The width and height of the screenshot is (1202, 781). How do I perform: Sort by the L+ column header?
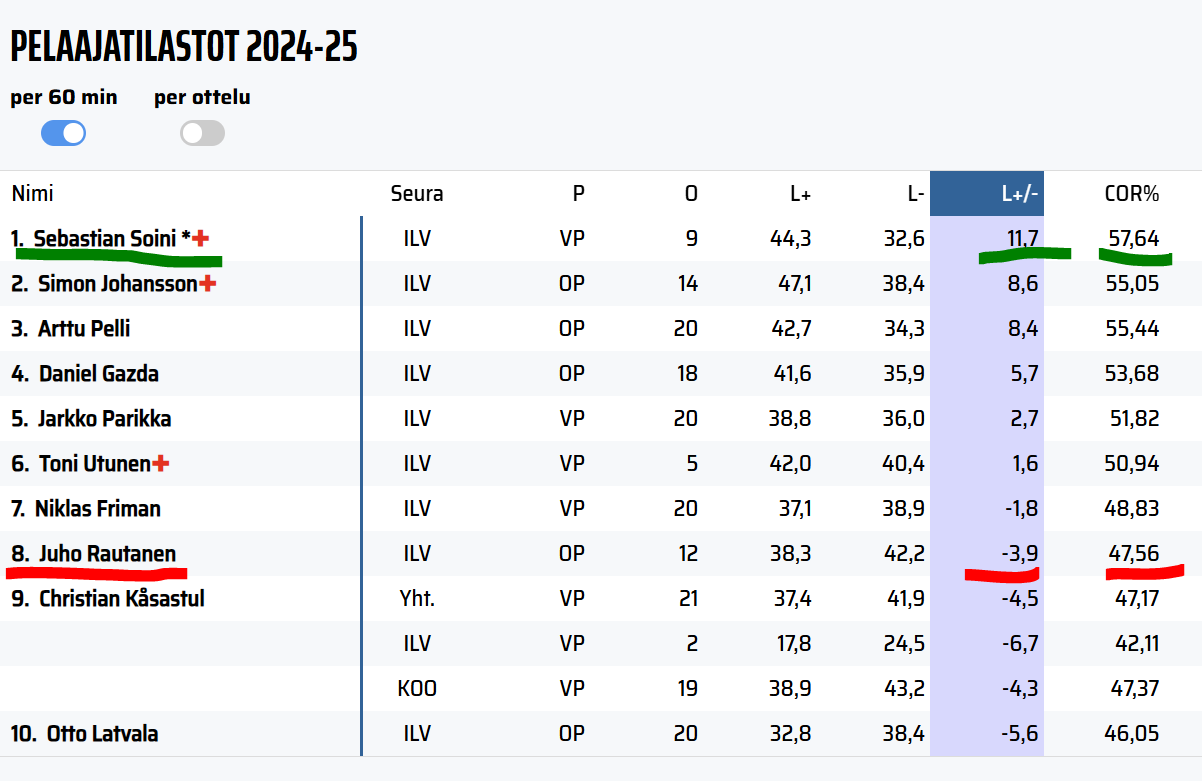800,194
